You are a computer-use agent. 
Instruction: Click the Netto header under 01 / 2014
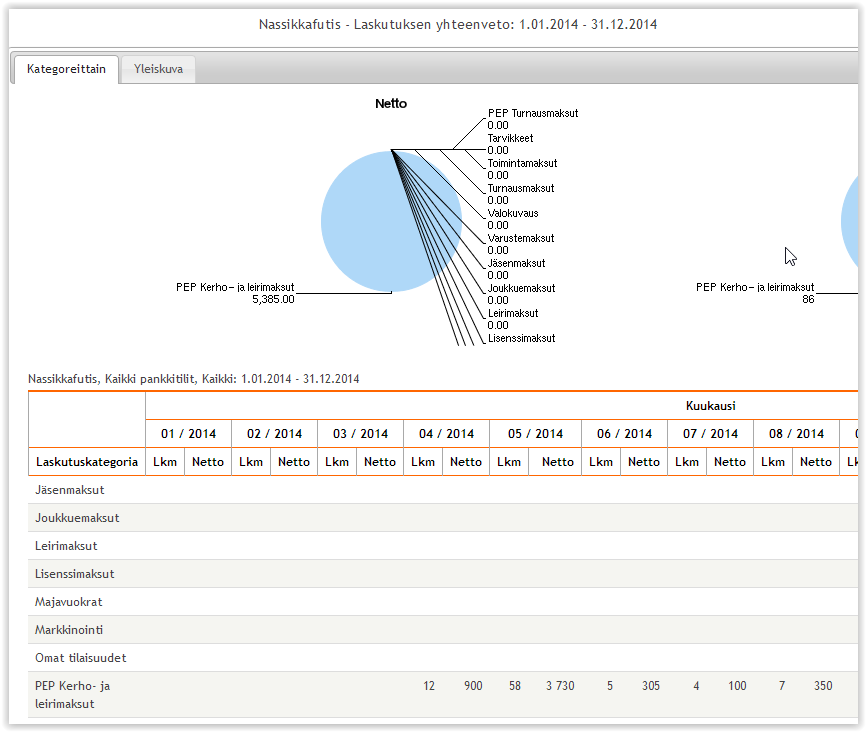coord(208,462)
